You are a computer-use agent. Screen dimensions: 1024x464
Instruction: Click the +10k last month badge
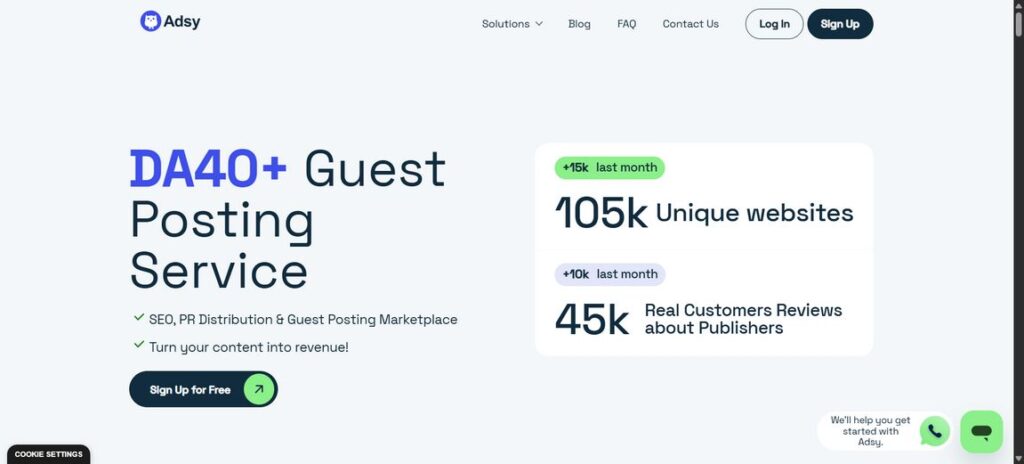point(609,274)
